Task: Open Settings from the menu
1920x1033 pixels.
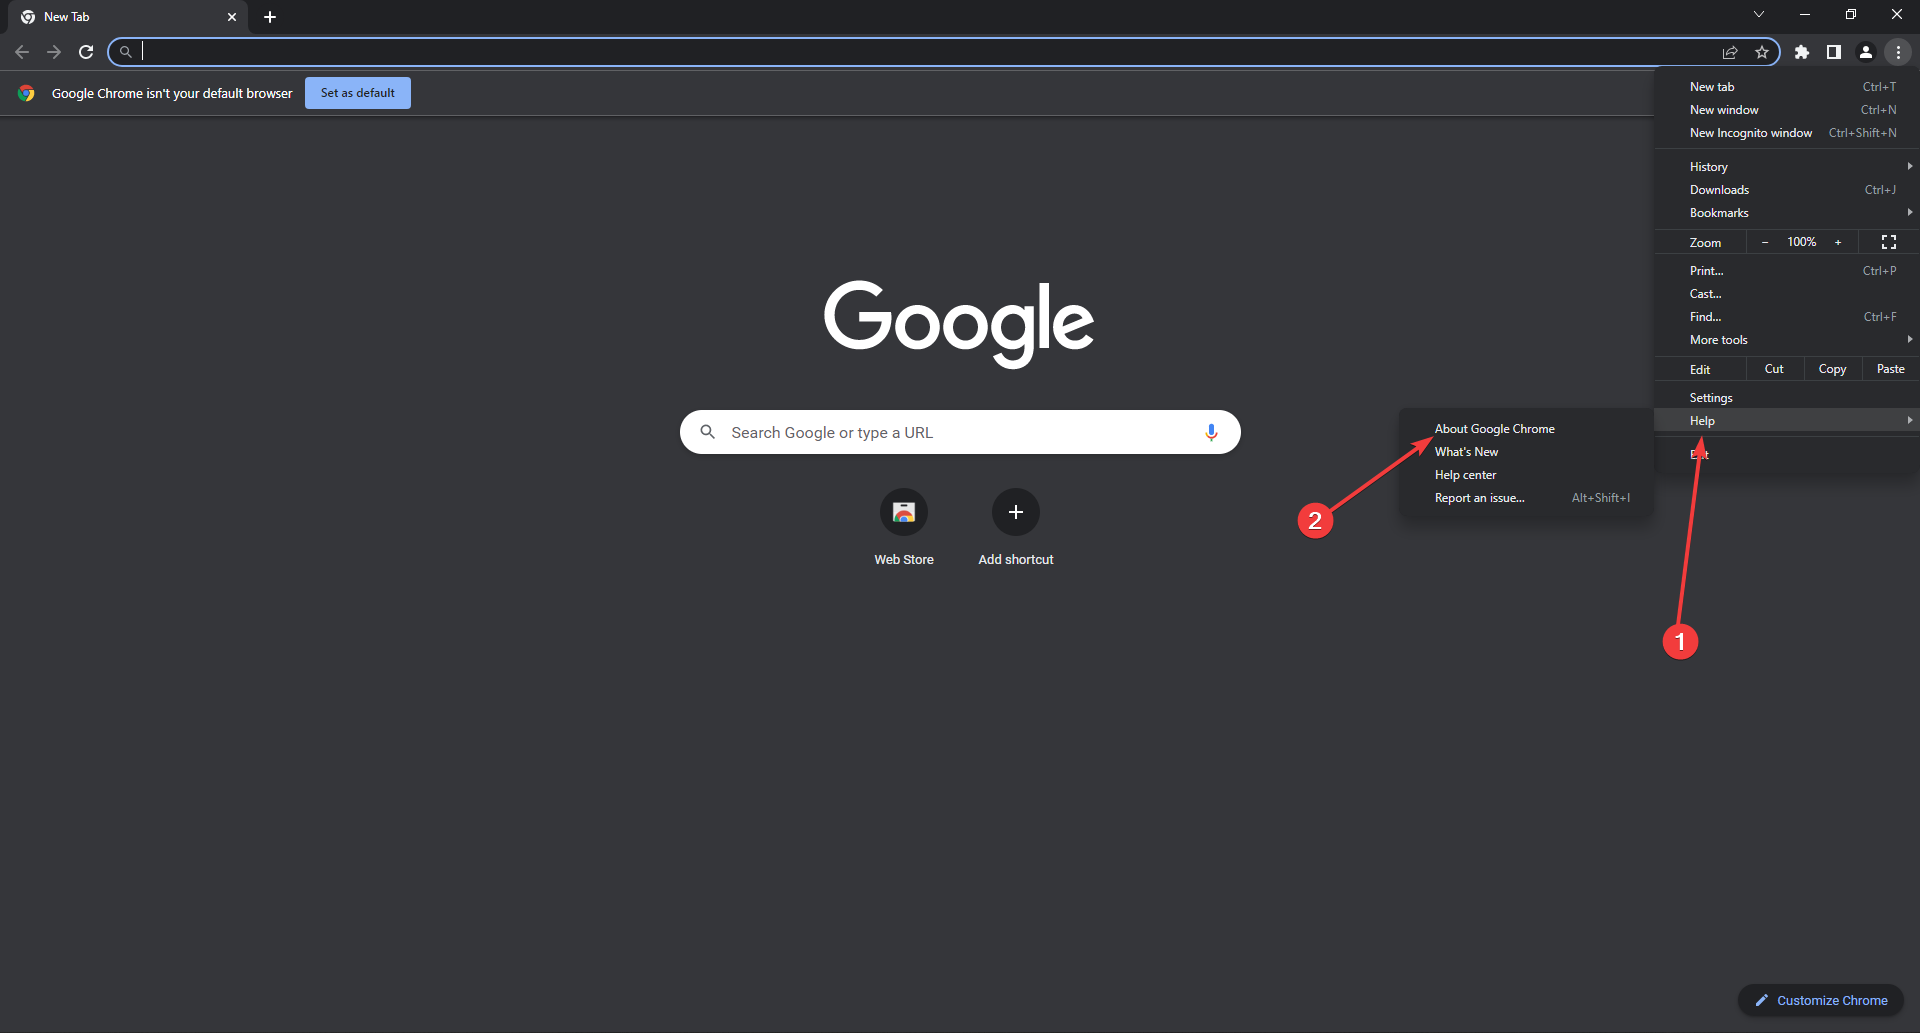Action: (1786, 398)
